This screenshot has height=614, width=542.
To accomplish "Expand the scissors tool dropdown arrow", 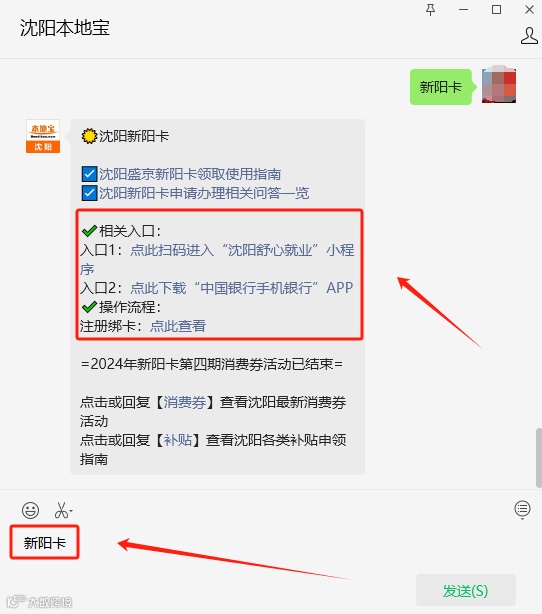I will 71,511.
